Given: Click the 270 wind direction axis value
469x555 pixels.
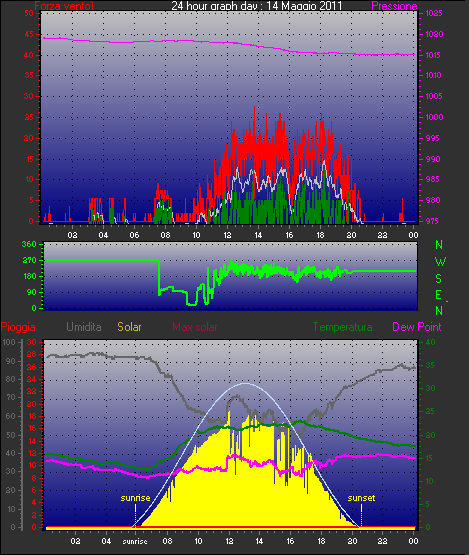Looking at the screenshot, I should pyautogui.click(x=29, y=261).
